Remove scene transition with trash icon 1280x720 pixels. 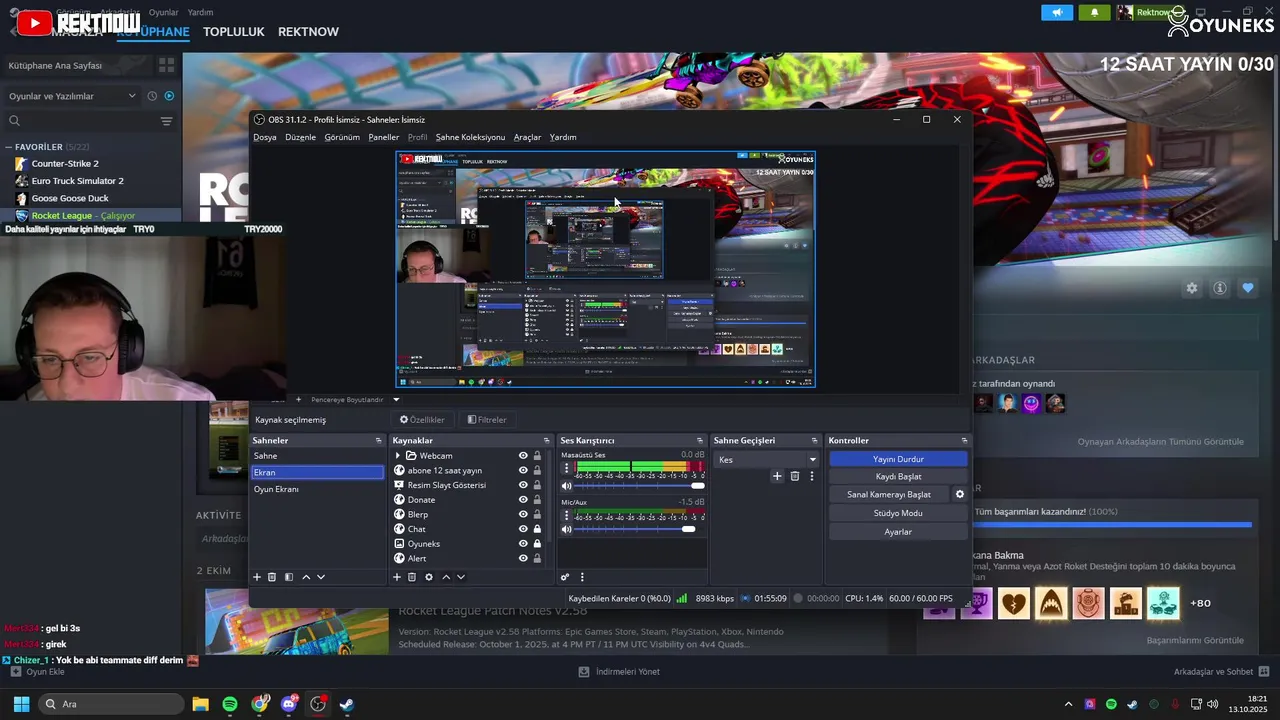click(795, 476)
